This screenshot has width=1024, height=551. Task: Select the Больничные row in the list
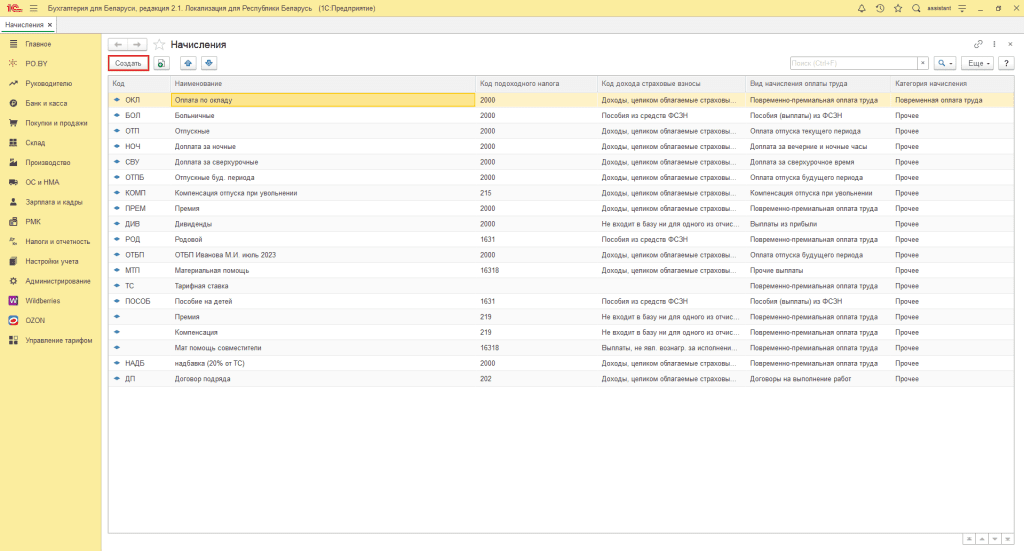click(x=192, y=115)
